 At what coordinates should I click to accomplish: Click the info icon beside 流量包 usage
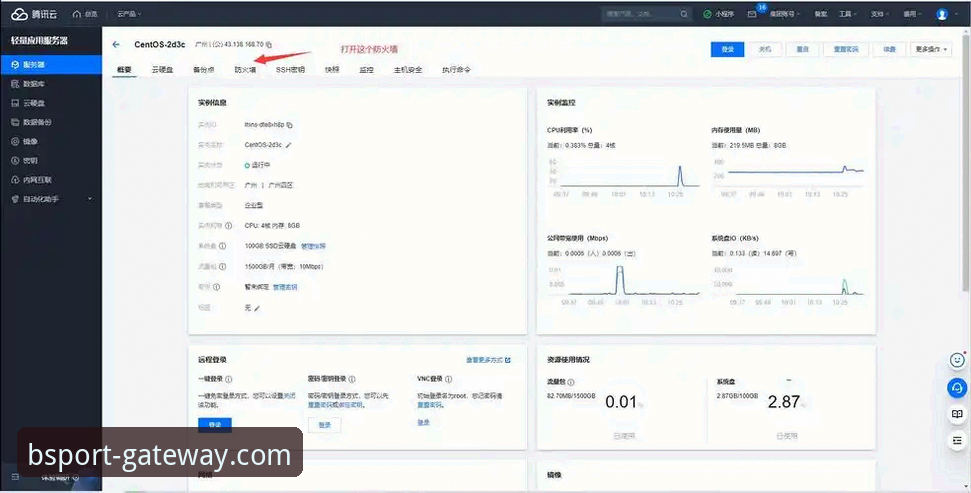570,383
